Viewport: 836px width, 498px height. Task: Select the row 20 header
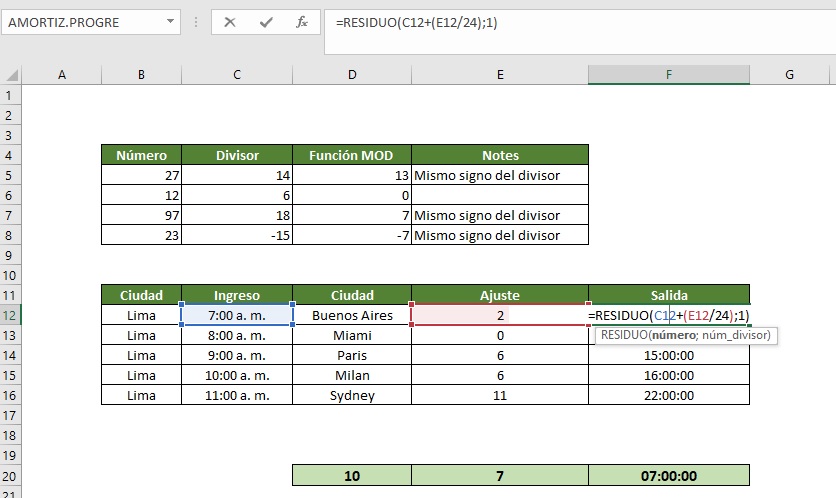coord(10,476)
